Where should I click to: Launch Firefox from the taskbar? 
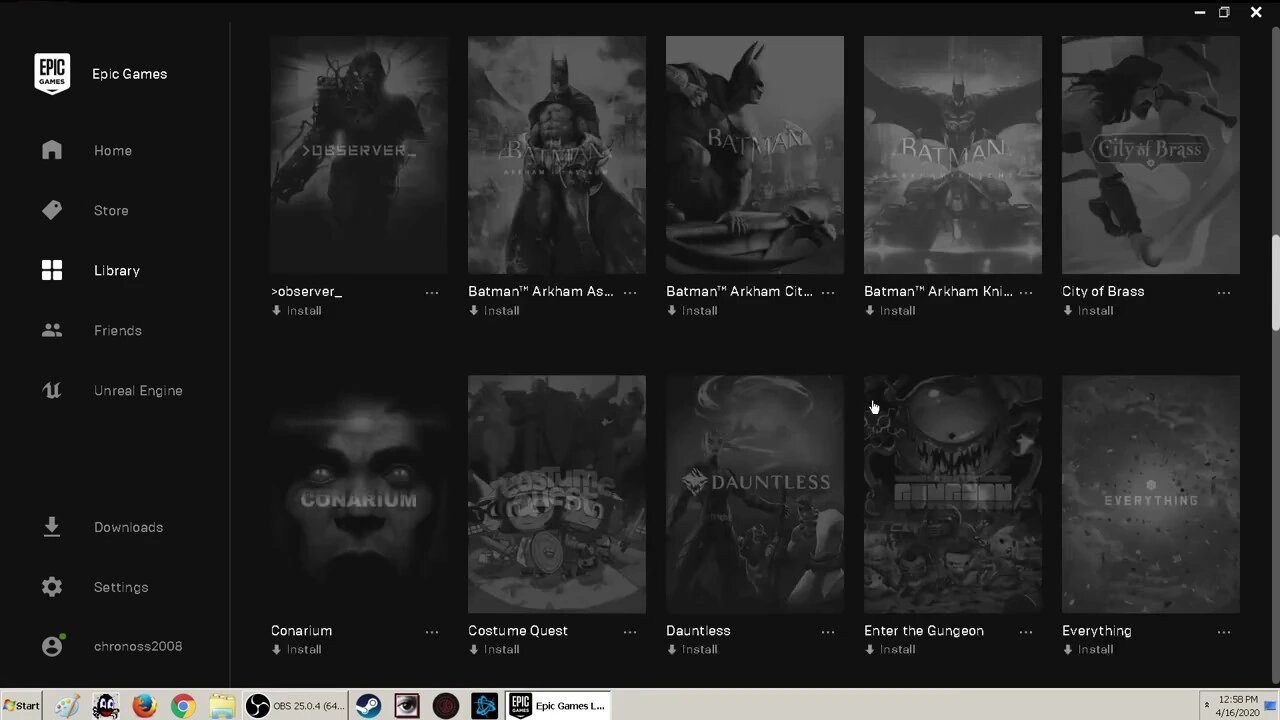point(145,706)
